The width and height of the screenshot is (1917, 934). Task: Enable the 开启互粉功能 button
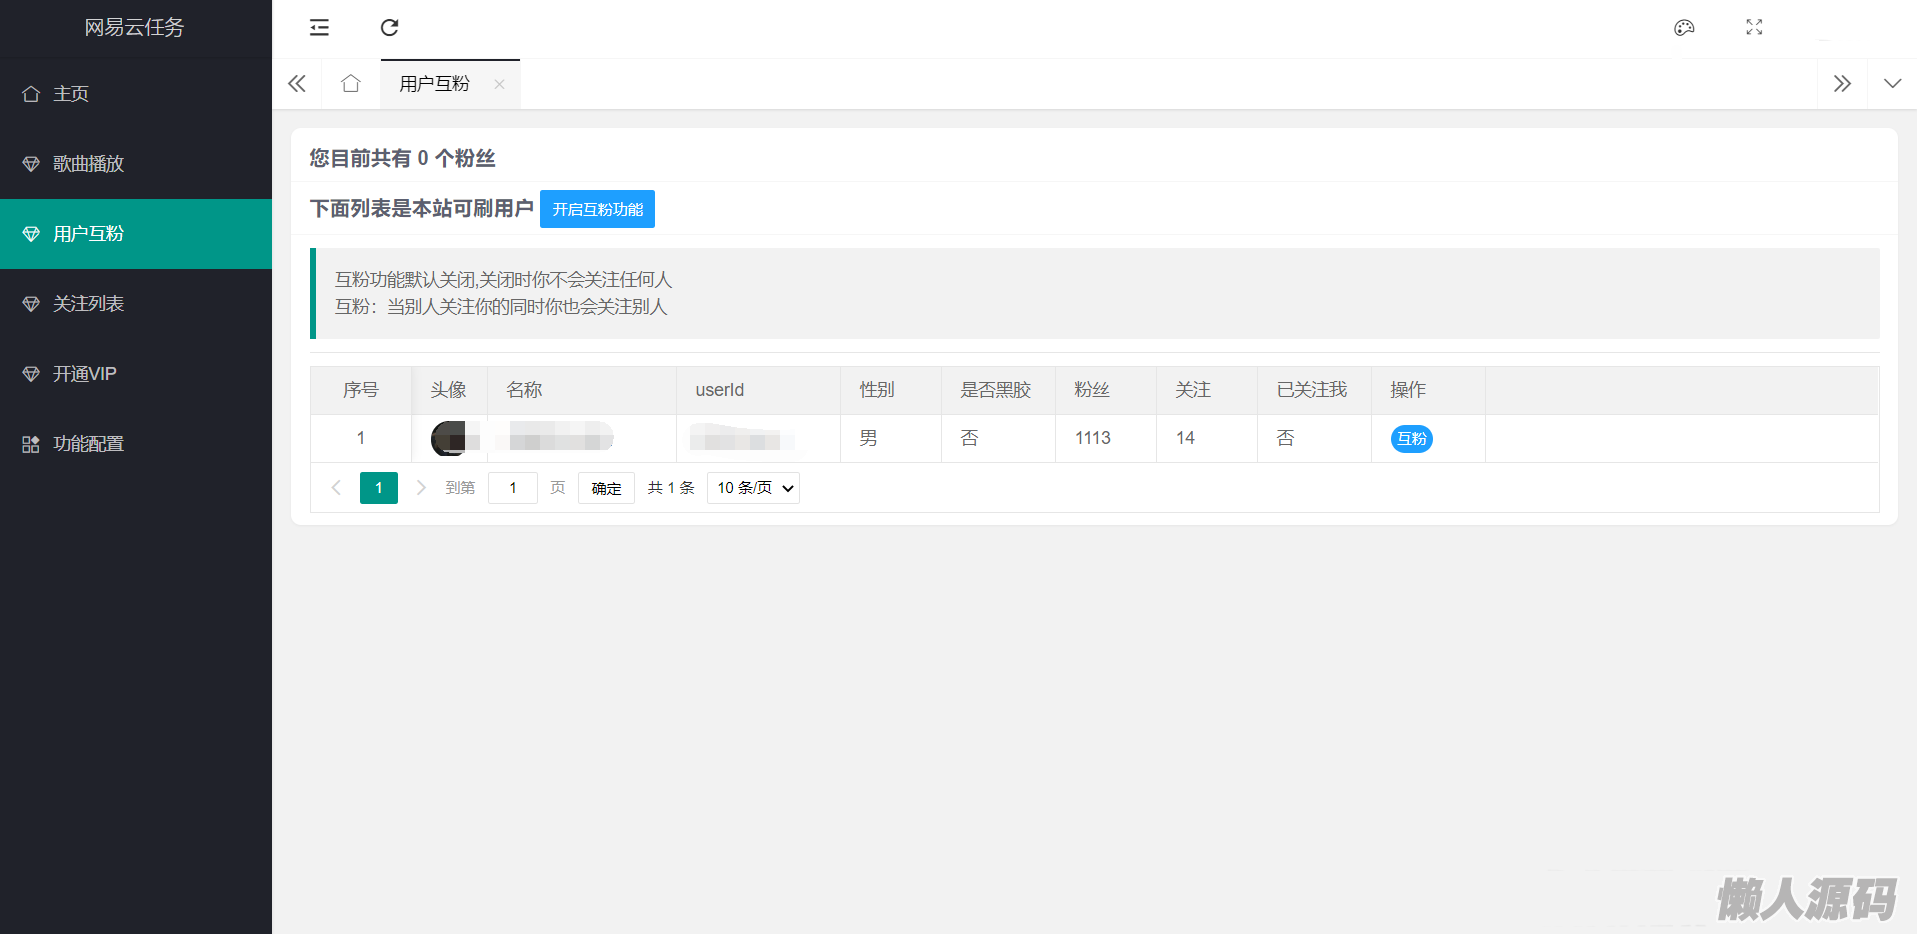[597, 209]
